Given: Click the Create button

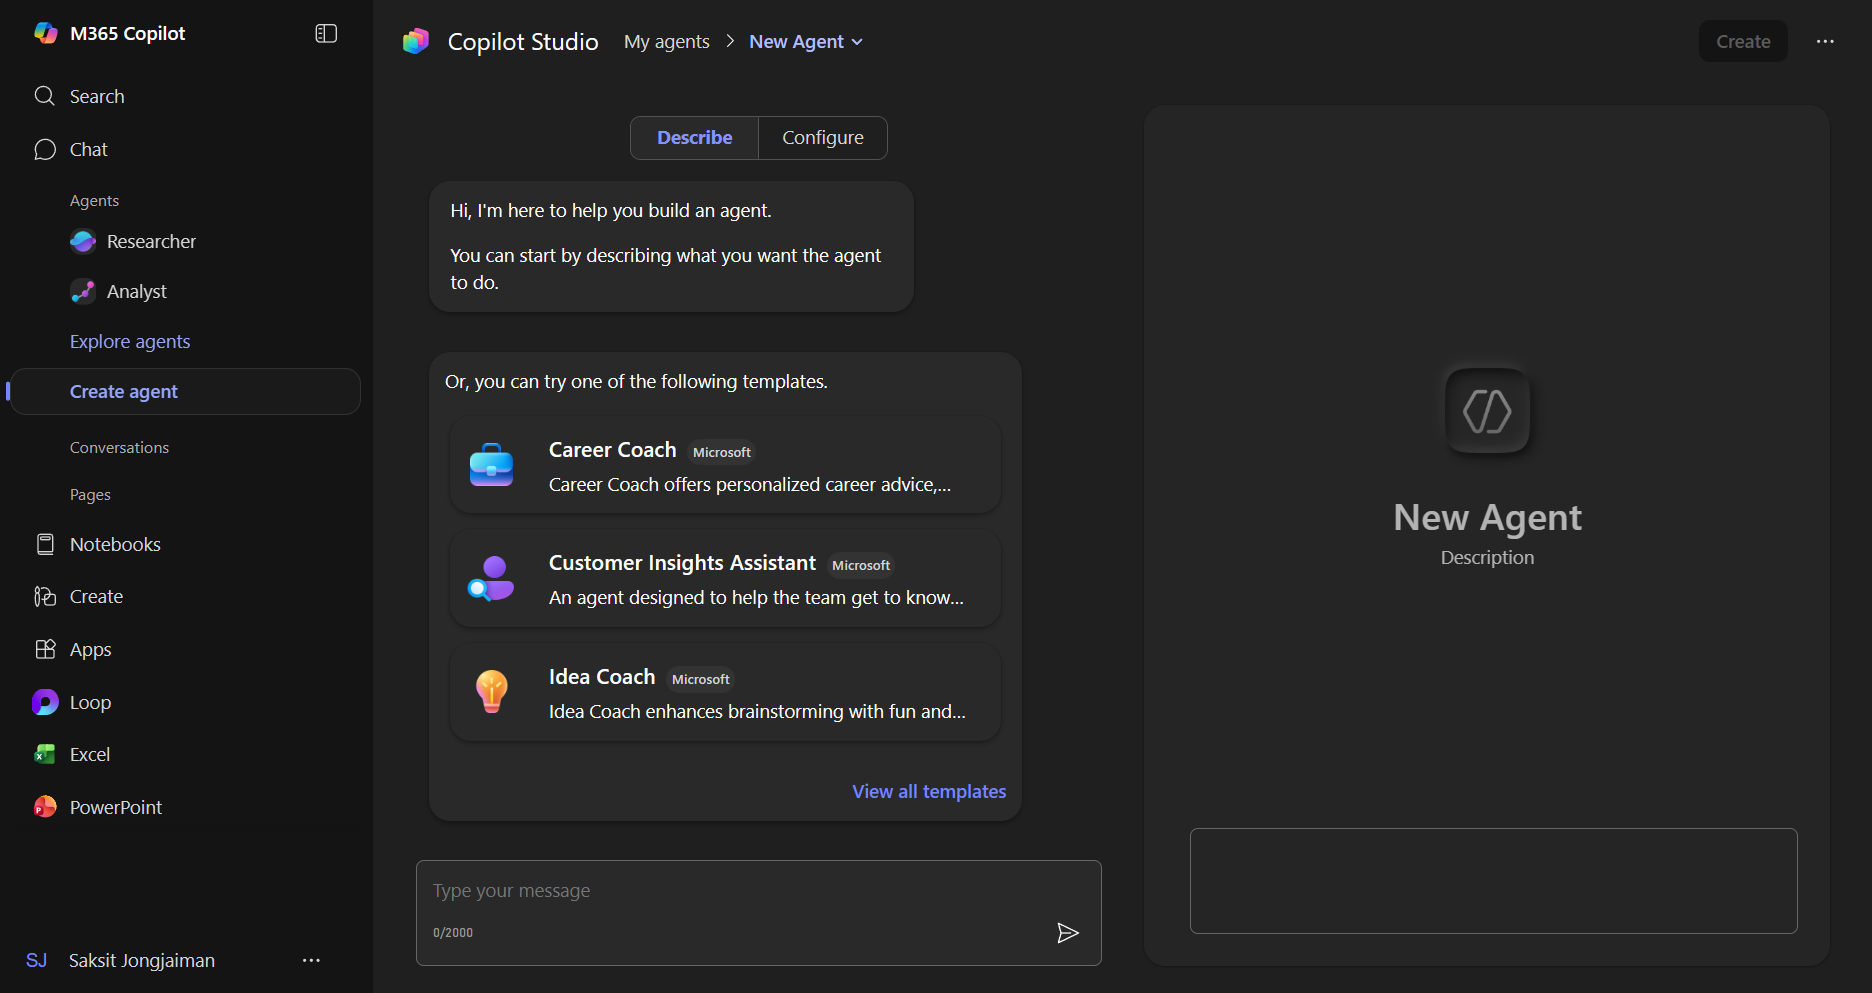Looking at the screenshot, I should (1742, 41).
